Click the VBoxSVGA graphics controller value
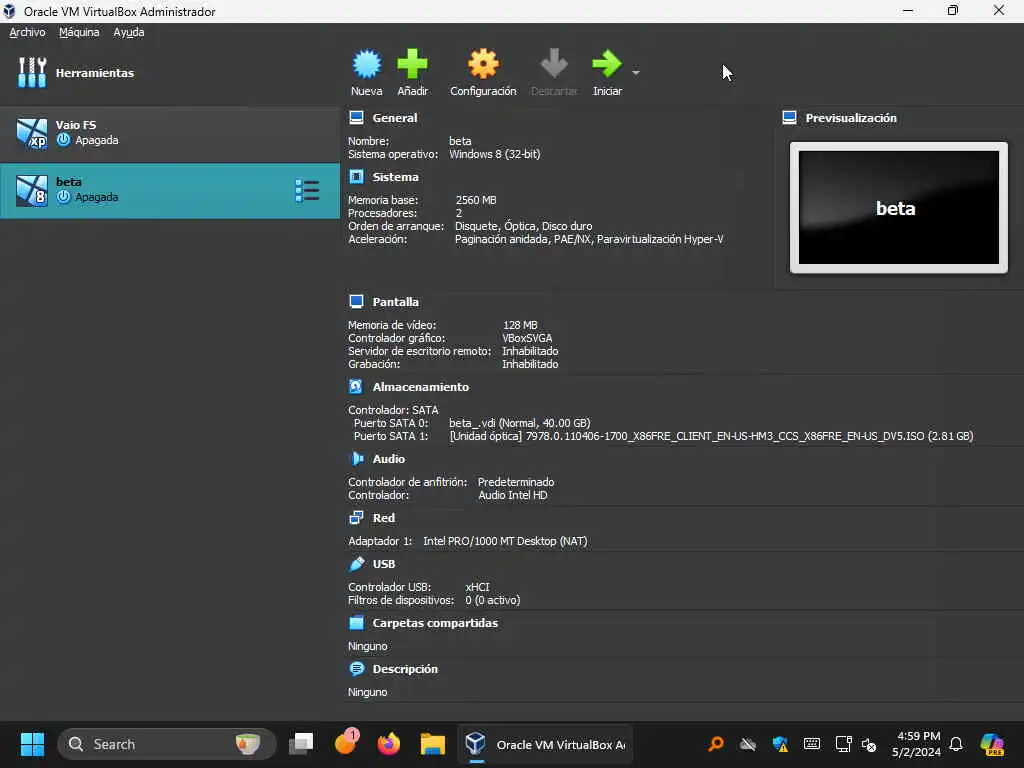Viewport: 1024px width, 768px height. coord(527,338)
